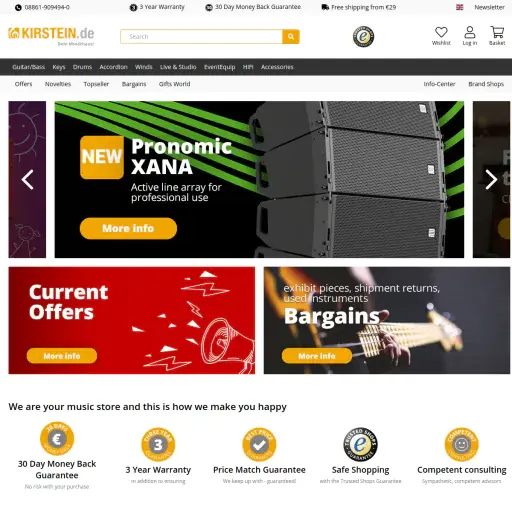The width and height of the screenshot is (512, 512).
Task: Click the Log in user icon
Action: 470,32
